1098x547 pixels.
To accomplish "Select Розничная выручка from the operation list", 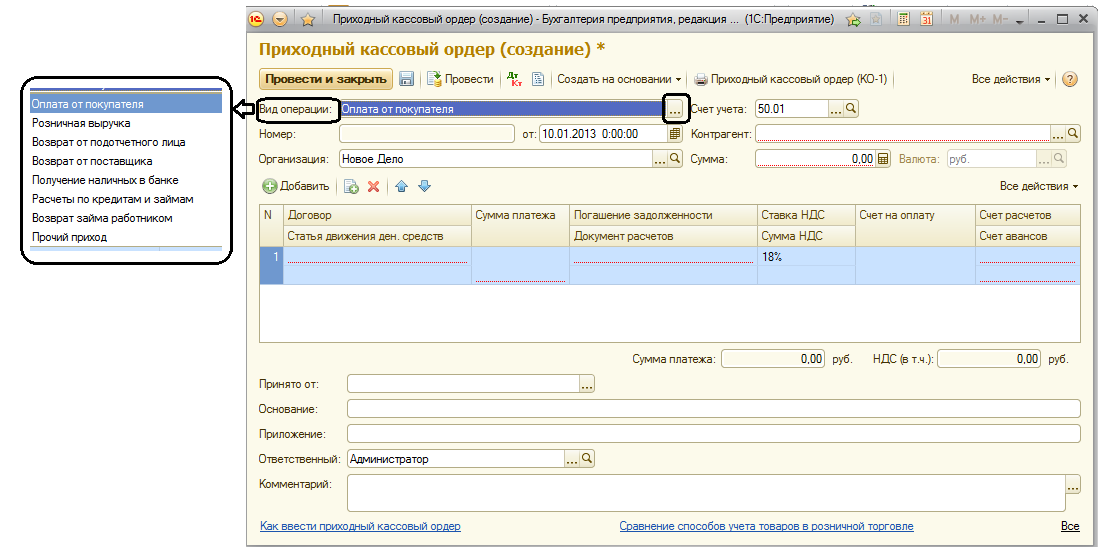I will click(x=80, y=123).
